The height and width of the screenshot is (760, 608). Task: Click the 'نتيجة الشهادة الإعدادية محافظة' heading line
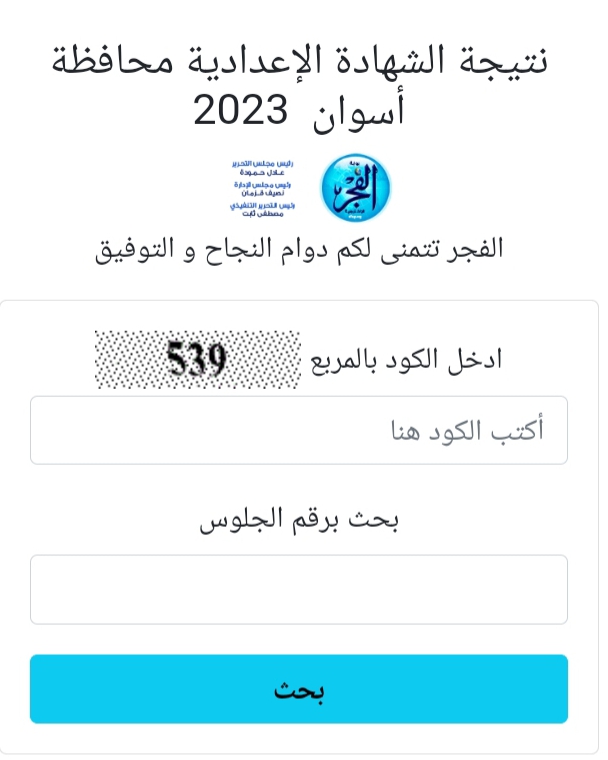(300, 62)
